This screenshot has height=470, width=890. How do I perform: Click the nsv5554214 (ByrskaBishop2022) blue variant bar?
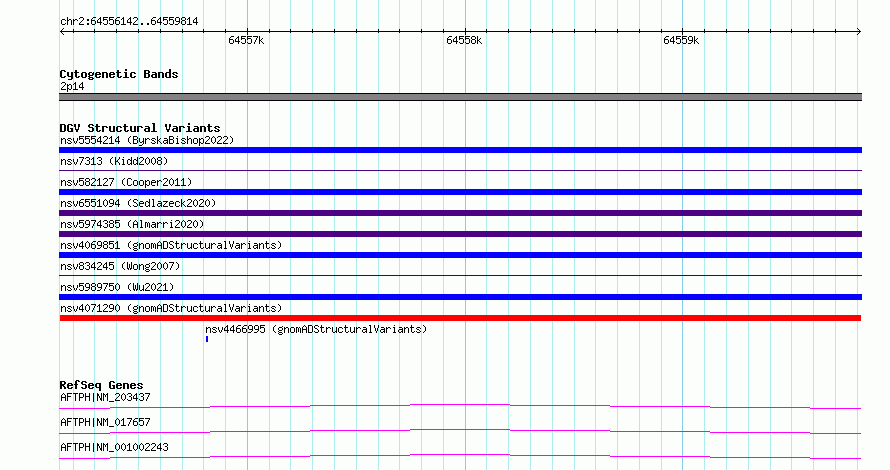[460, 150]
